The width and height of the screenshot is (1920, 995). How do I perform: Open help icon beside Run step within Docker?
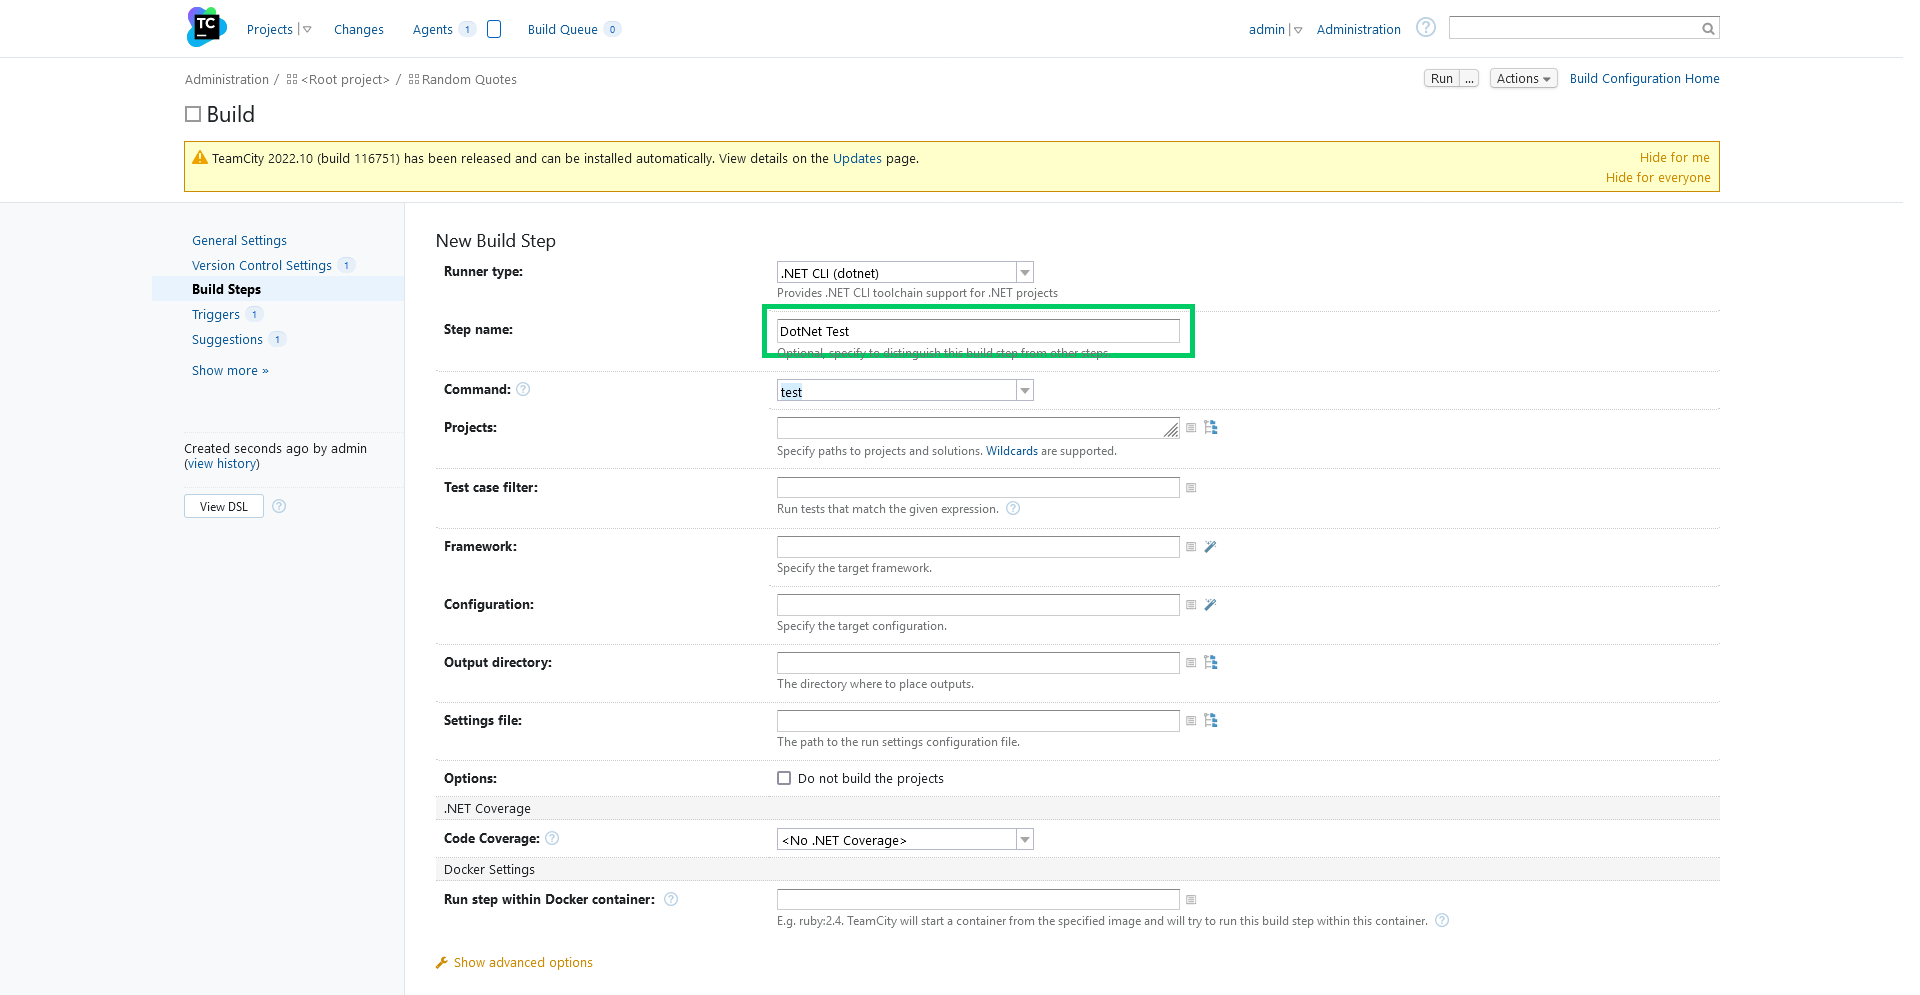[x=671, y=900]
